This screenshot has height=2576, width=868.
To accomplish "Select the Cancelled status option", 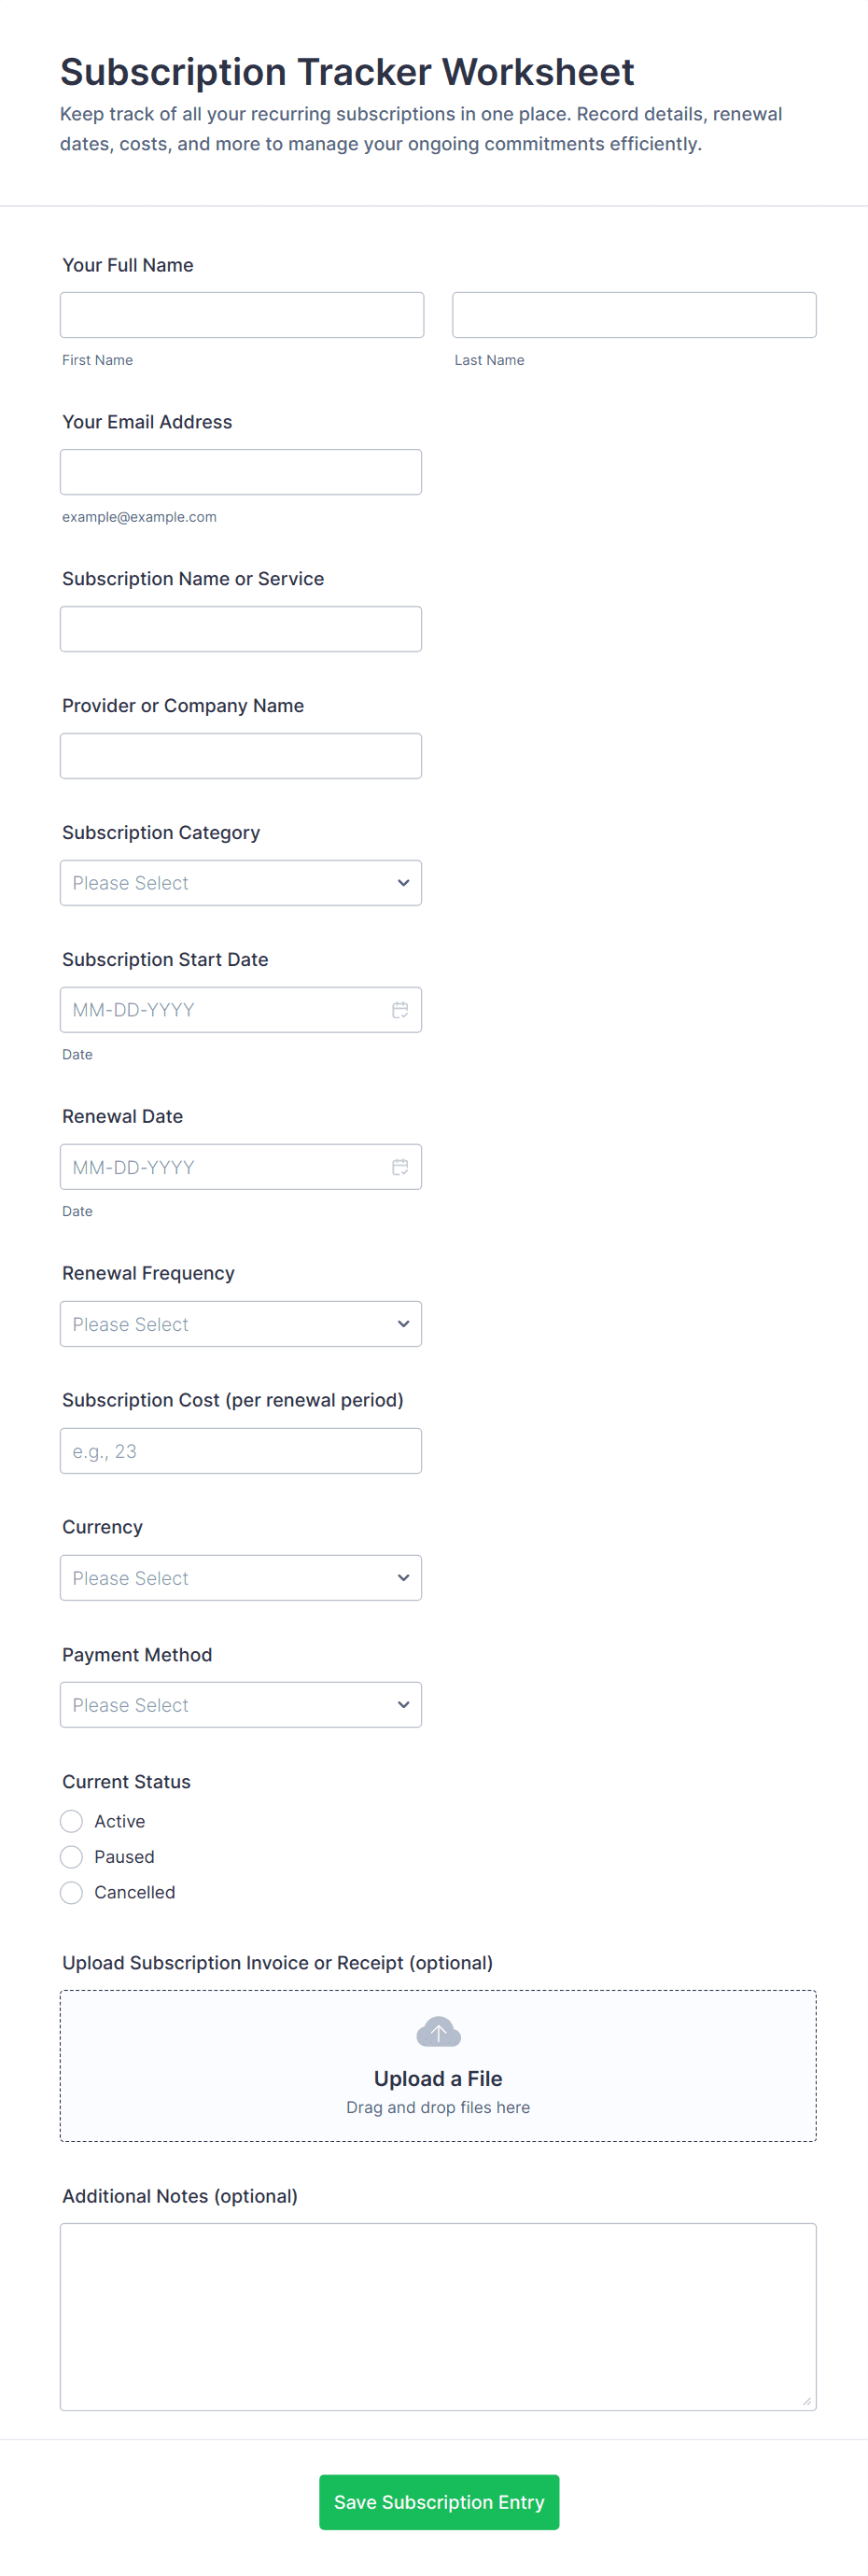I will point(71,1892).
